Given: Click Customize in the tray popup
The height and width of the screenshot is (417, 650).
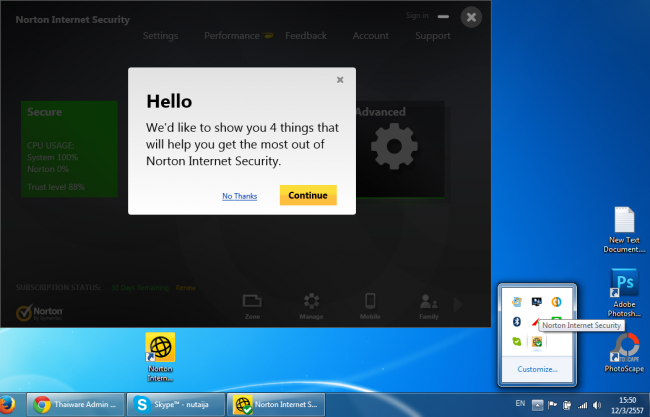Looking at the screenshot, I should (x=537, y=369).
